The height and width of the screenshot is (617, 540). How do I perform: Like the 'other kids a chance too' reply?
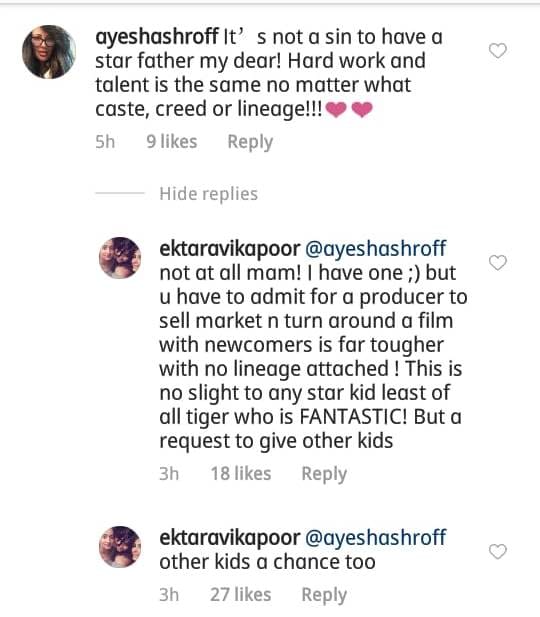point(497,551)
